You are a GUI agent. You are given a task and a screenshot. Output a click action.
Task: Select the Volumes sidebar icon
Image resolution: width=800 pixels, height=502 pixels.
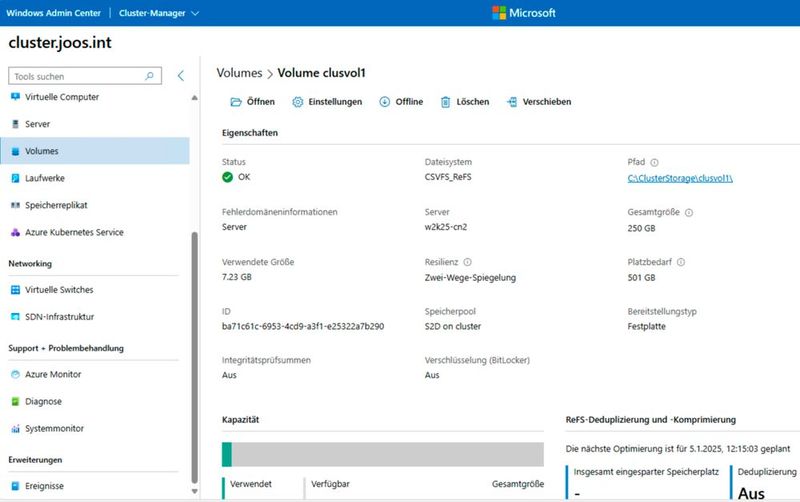pos(15,151)
